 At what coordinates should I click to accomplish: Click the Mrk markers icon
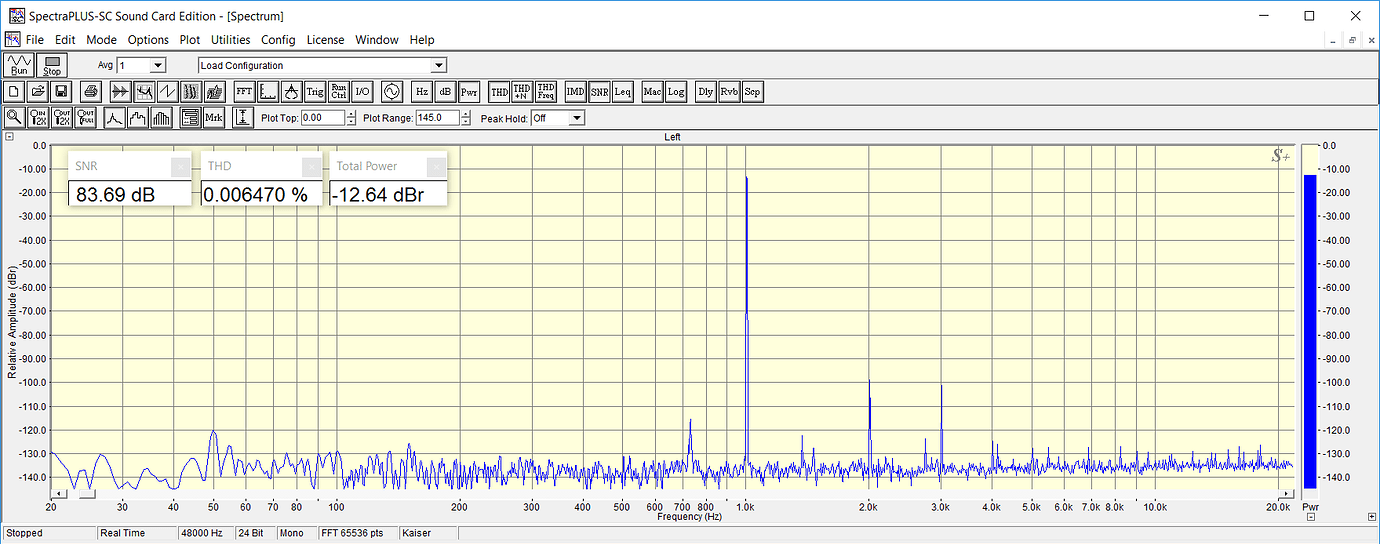tap(214, 118)
